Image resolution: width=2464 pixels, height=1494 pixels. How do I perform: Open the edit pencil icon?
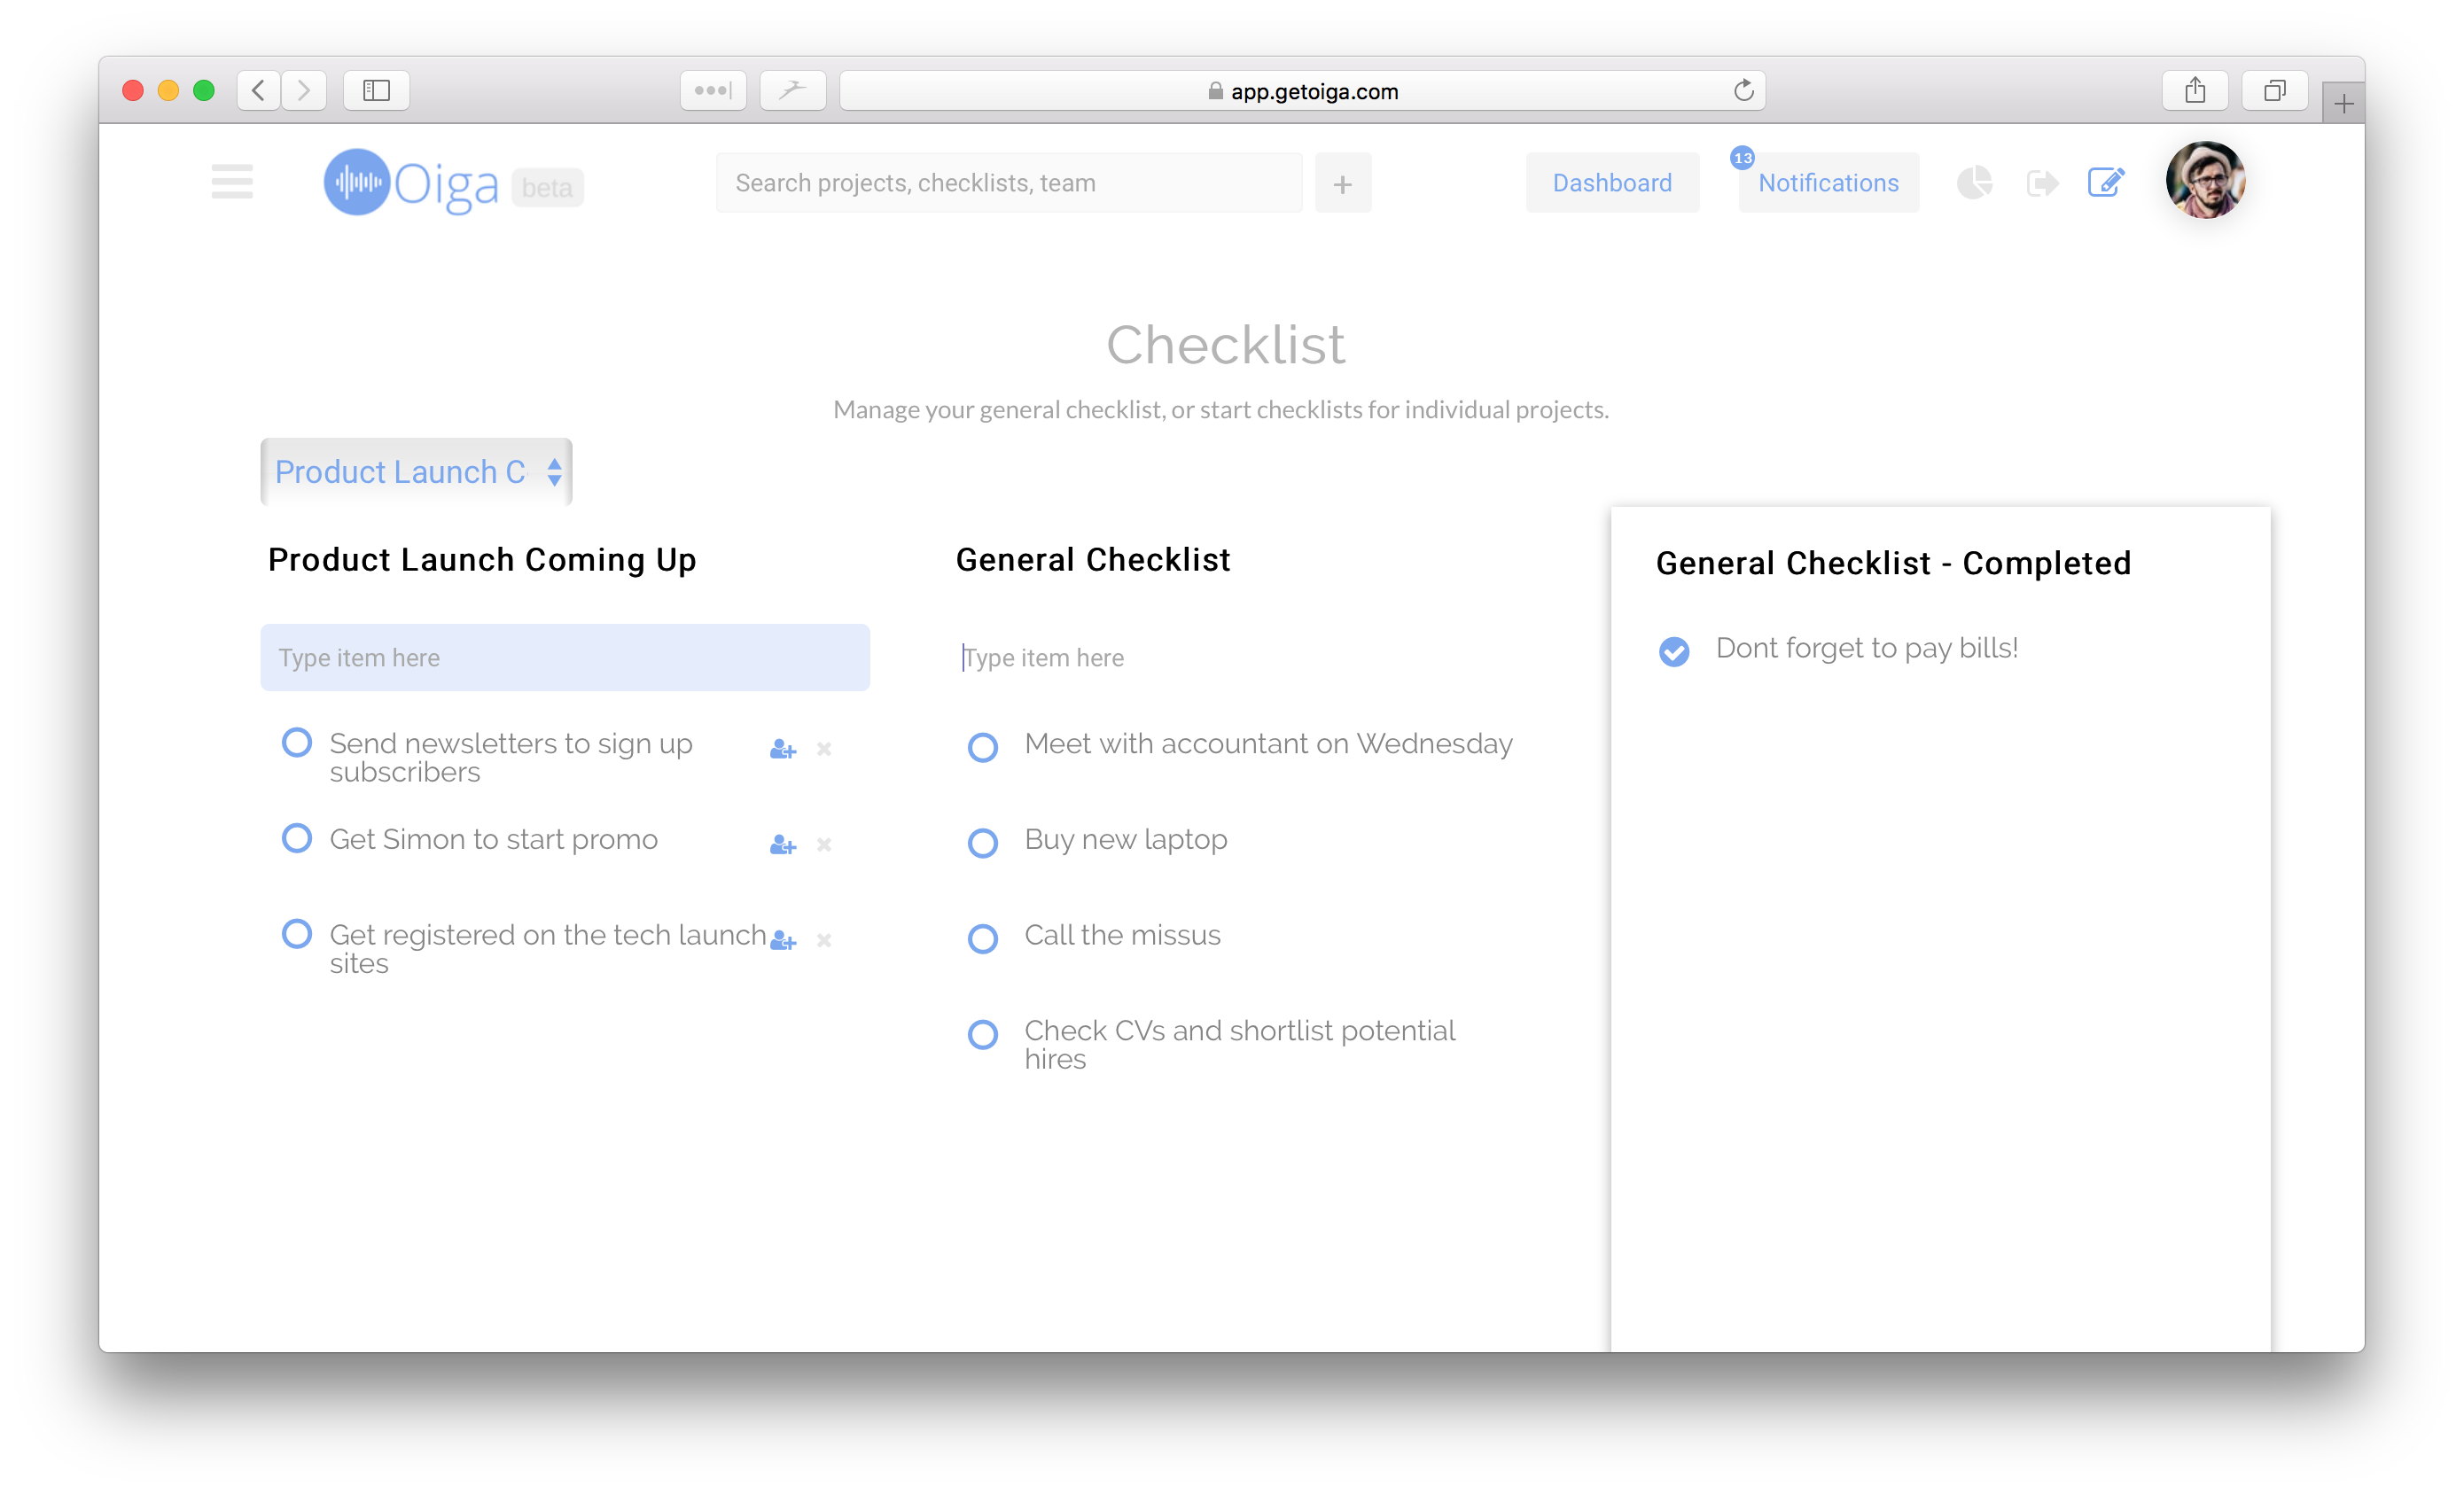click(x=2105, y=182)
